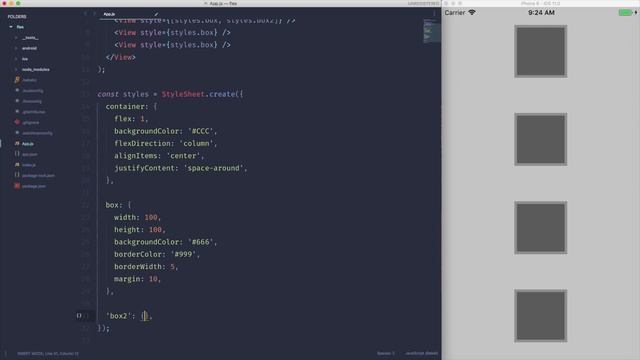Click the JS icon beside index.js
The height and width of the screenshot is (360, 640).
[x=17, y=165]
